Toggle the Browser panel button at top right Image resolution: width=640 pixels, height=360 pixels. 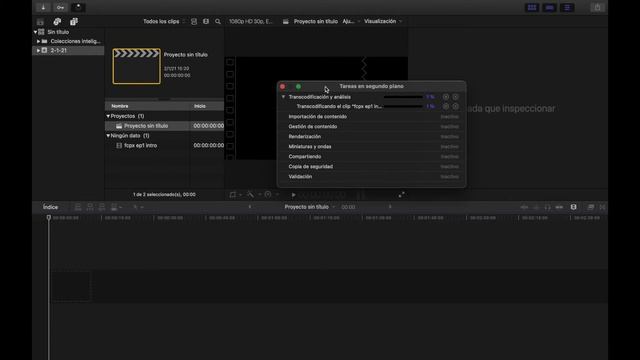[532, 7]
